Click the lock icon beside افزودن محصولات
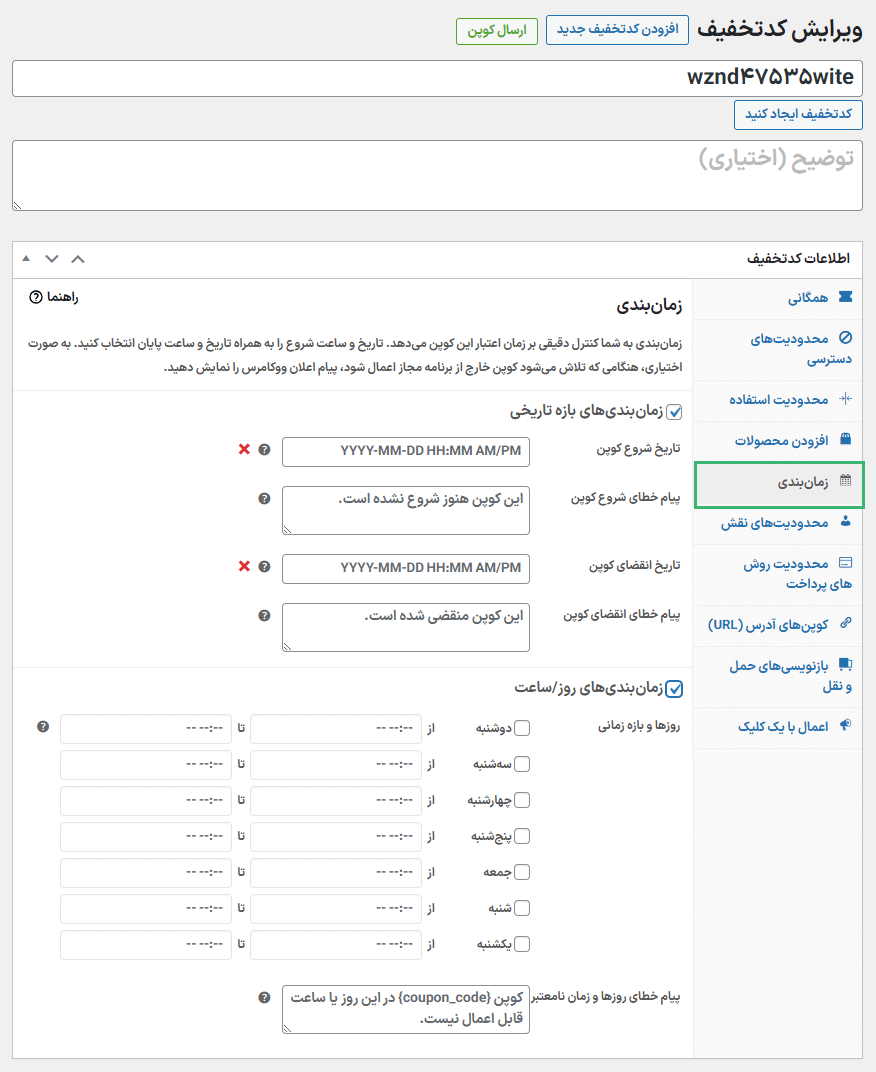The width and height of the screenshot is (876, 1072). click(845, 440)
